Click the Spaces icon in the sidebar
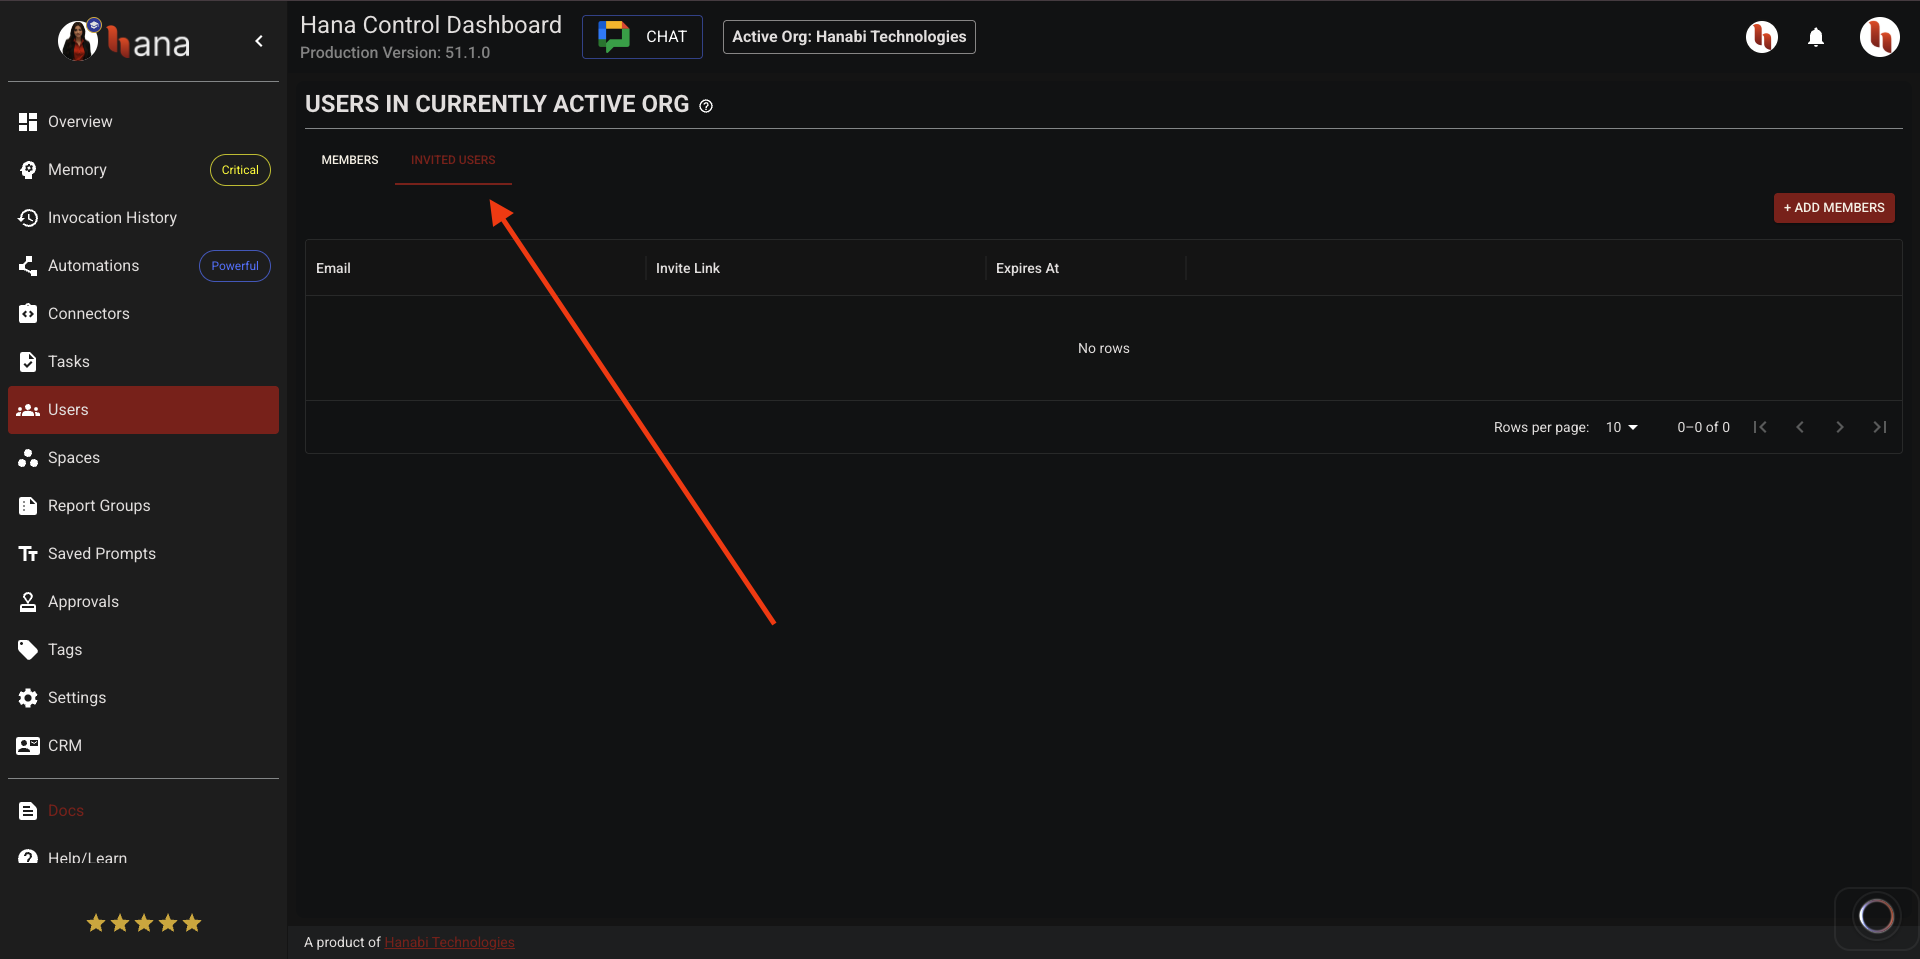1920x959 pixels. (x=28, y=458)
